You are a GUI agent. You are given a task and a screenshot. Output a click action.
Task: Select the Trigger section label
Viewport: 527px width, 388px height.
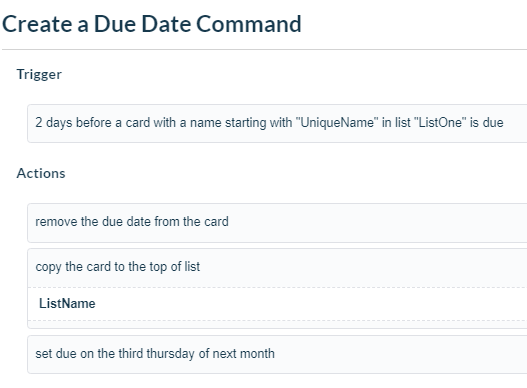39,74
